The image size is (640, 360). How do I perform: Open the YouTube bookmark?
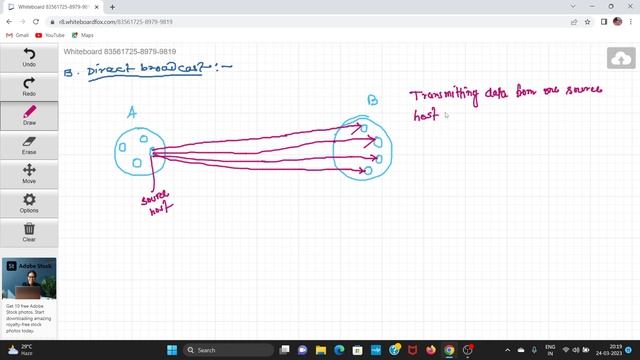(x=50, y=36)
